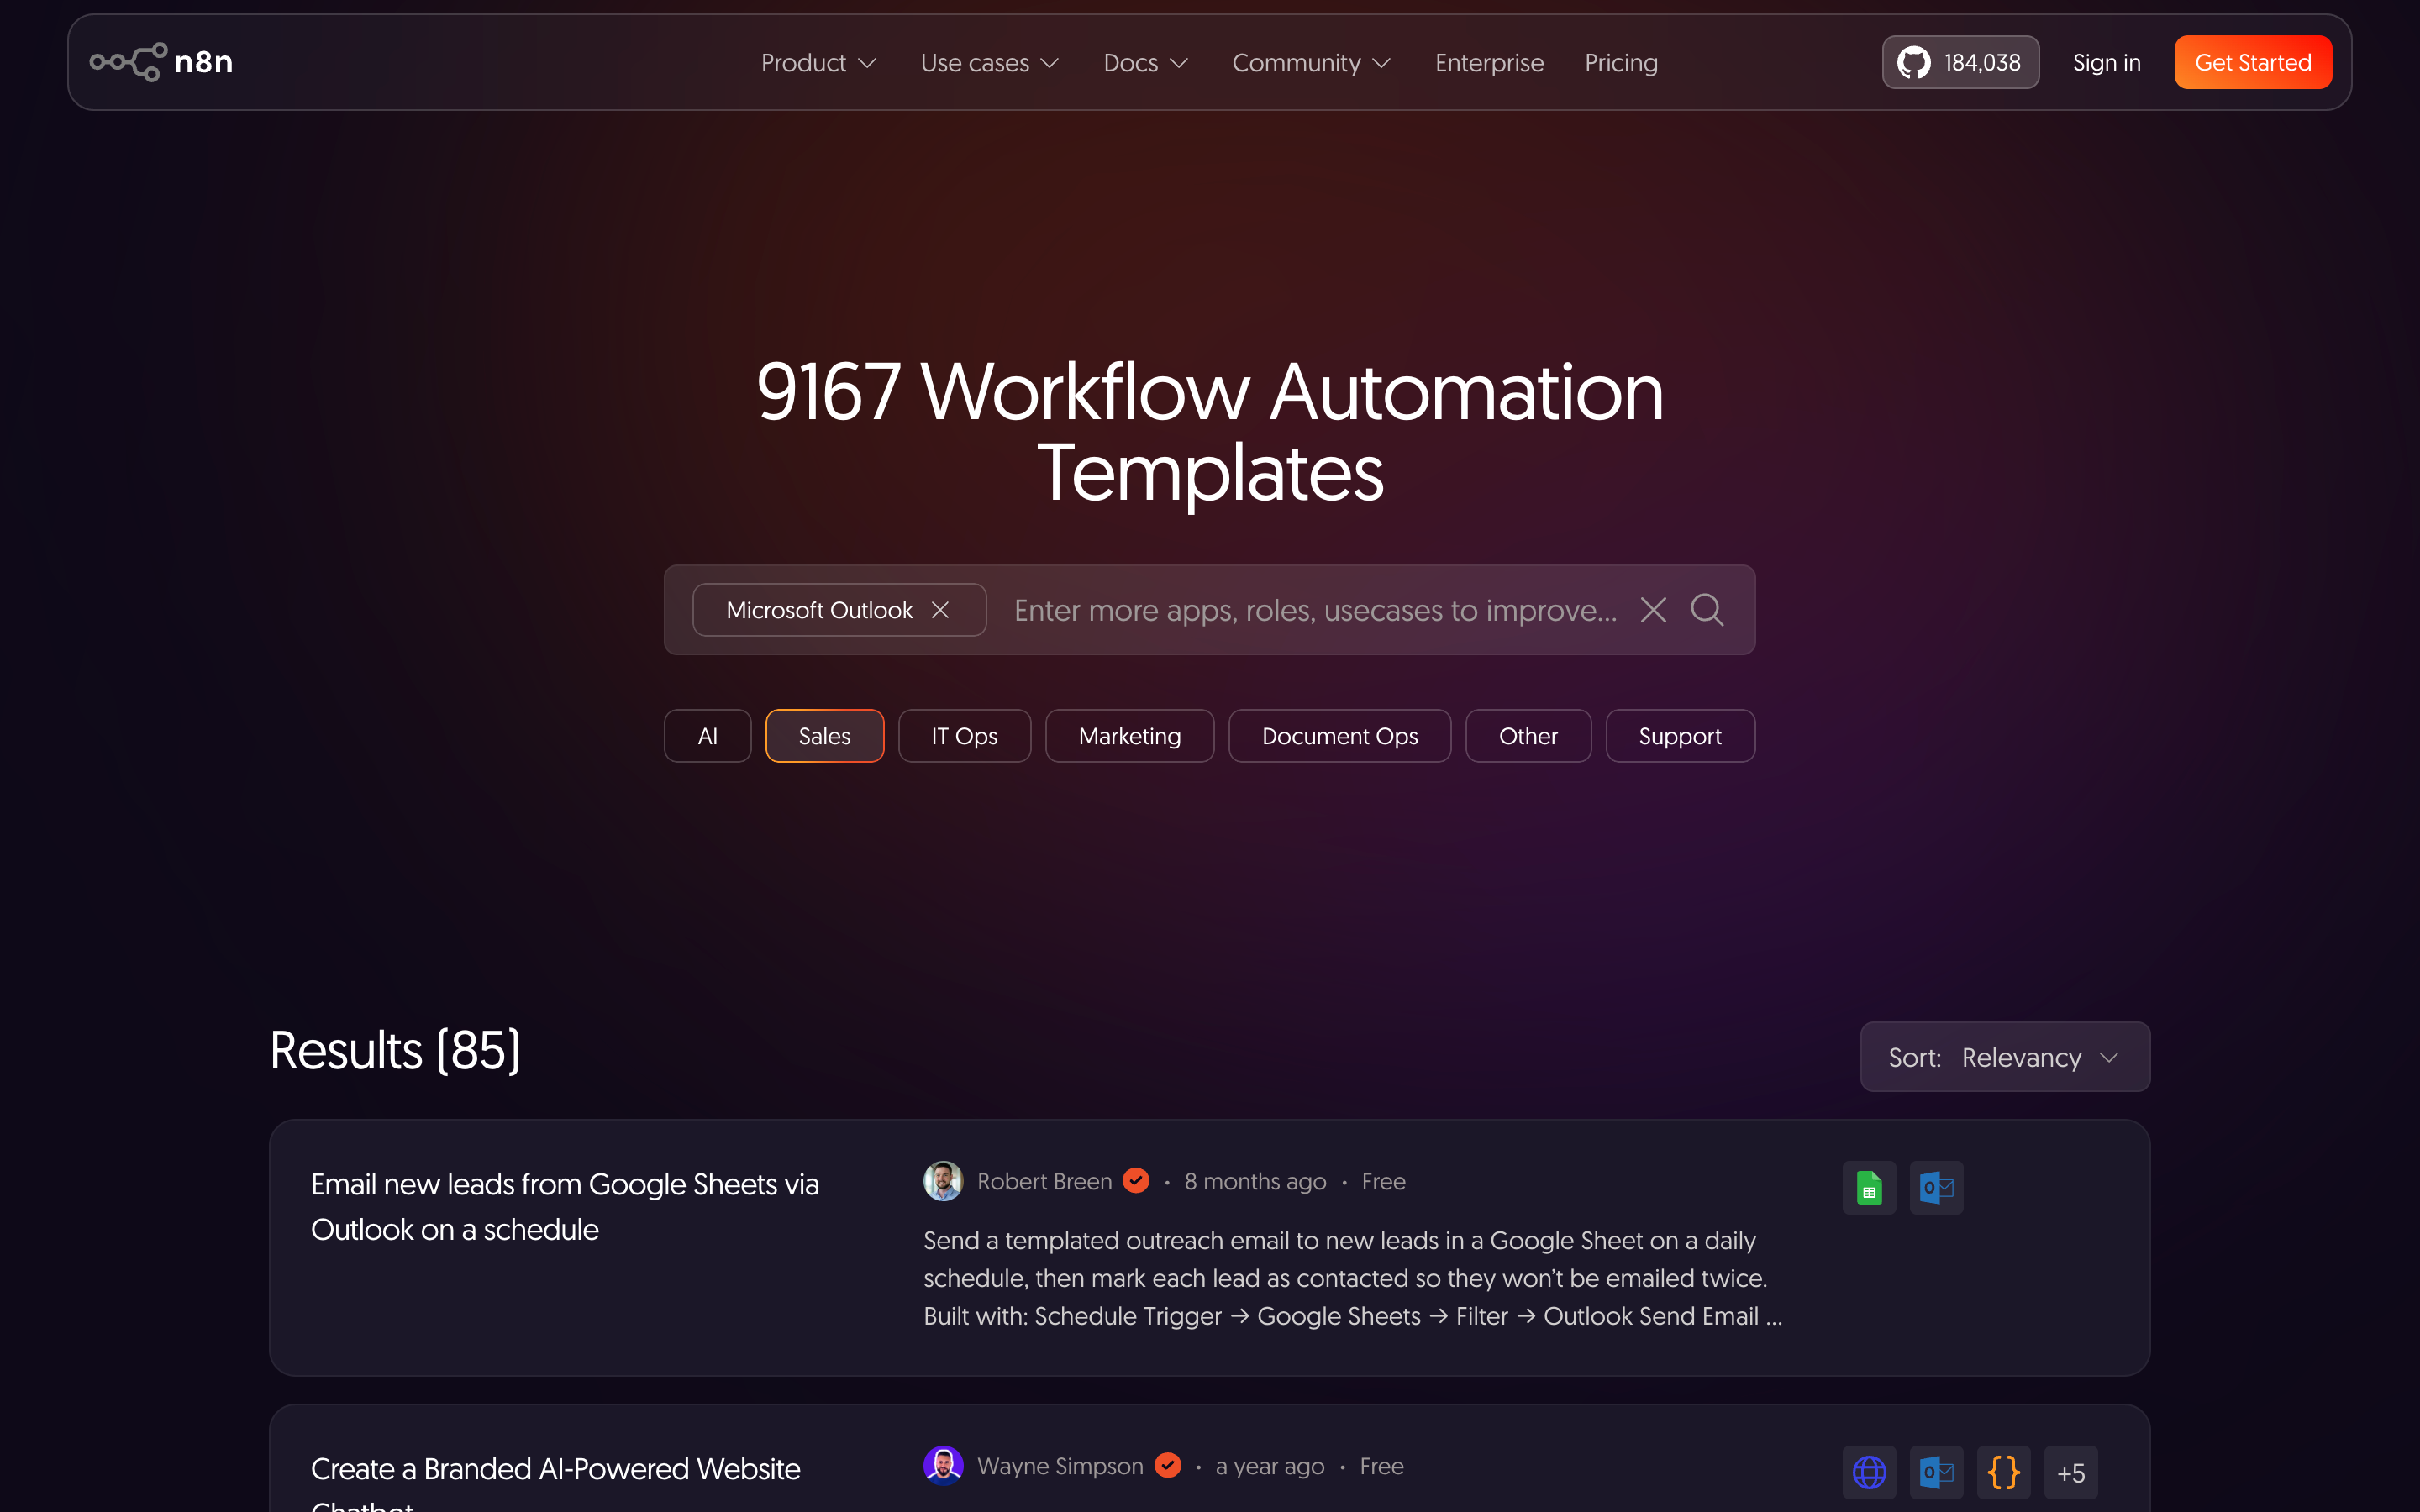Toggle the IT Ops category filter
Image resolution: width=2420 pixels, height=1512 pixels.
(x=964, y=736)
